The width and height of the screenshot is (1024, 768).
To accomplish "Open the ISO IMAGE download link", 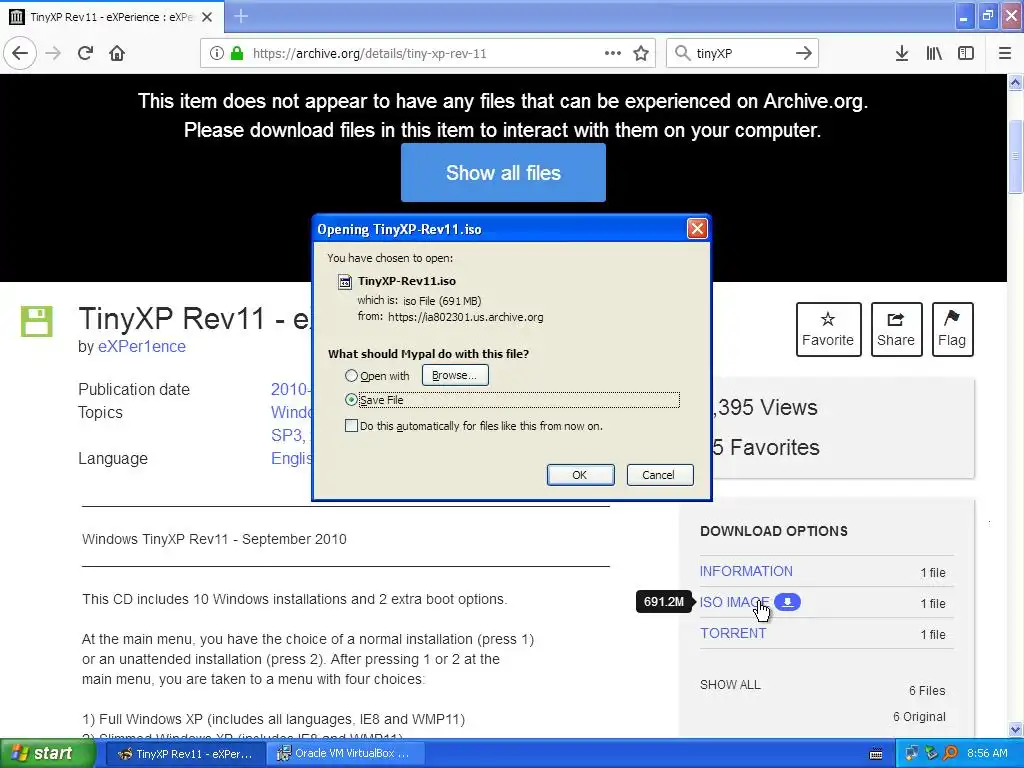I will [734, 602].
